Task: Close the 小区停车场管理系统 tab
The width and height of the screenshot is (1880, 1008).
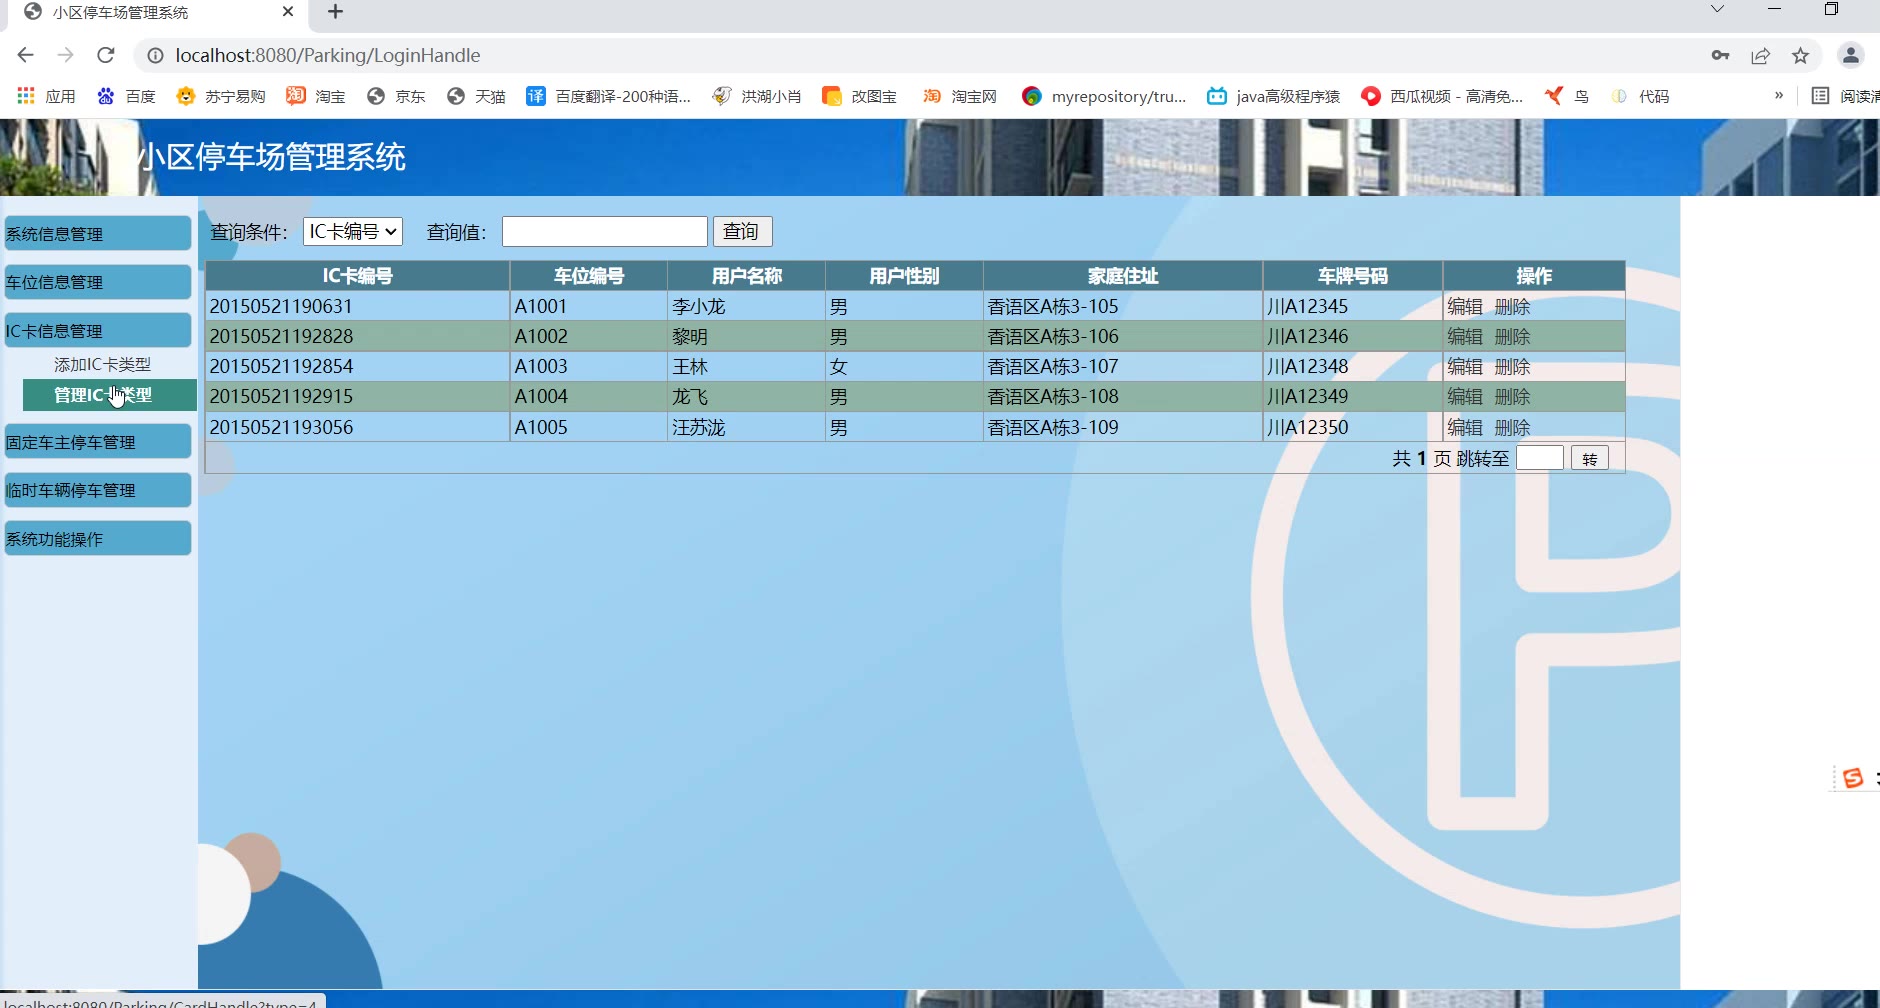Action: [x=288, y=12]
